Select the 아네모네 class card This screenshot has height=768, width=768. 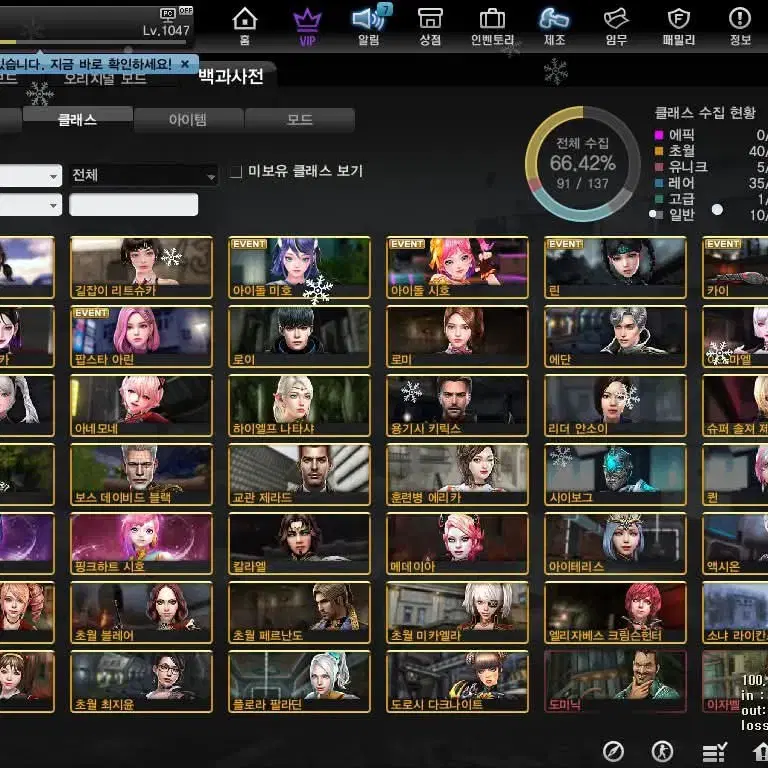[x=142, y=406]
